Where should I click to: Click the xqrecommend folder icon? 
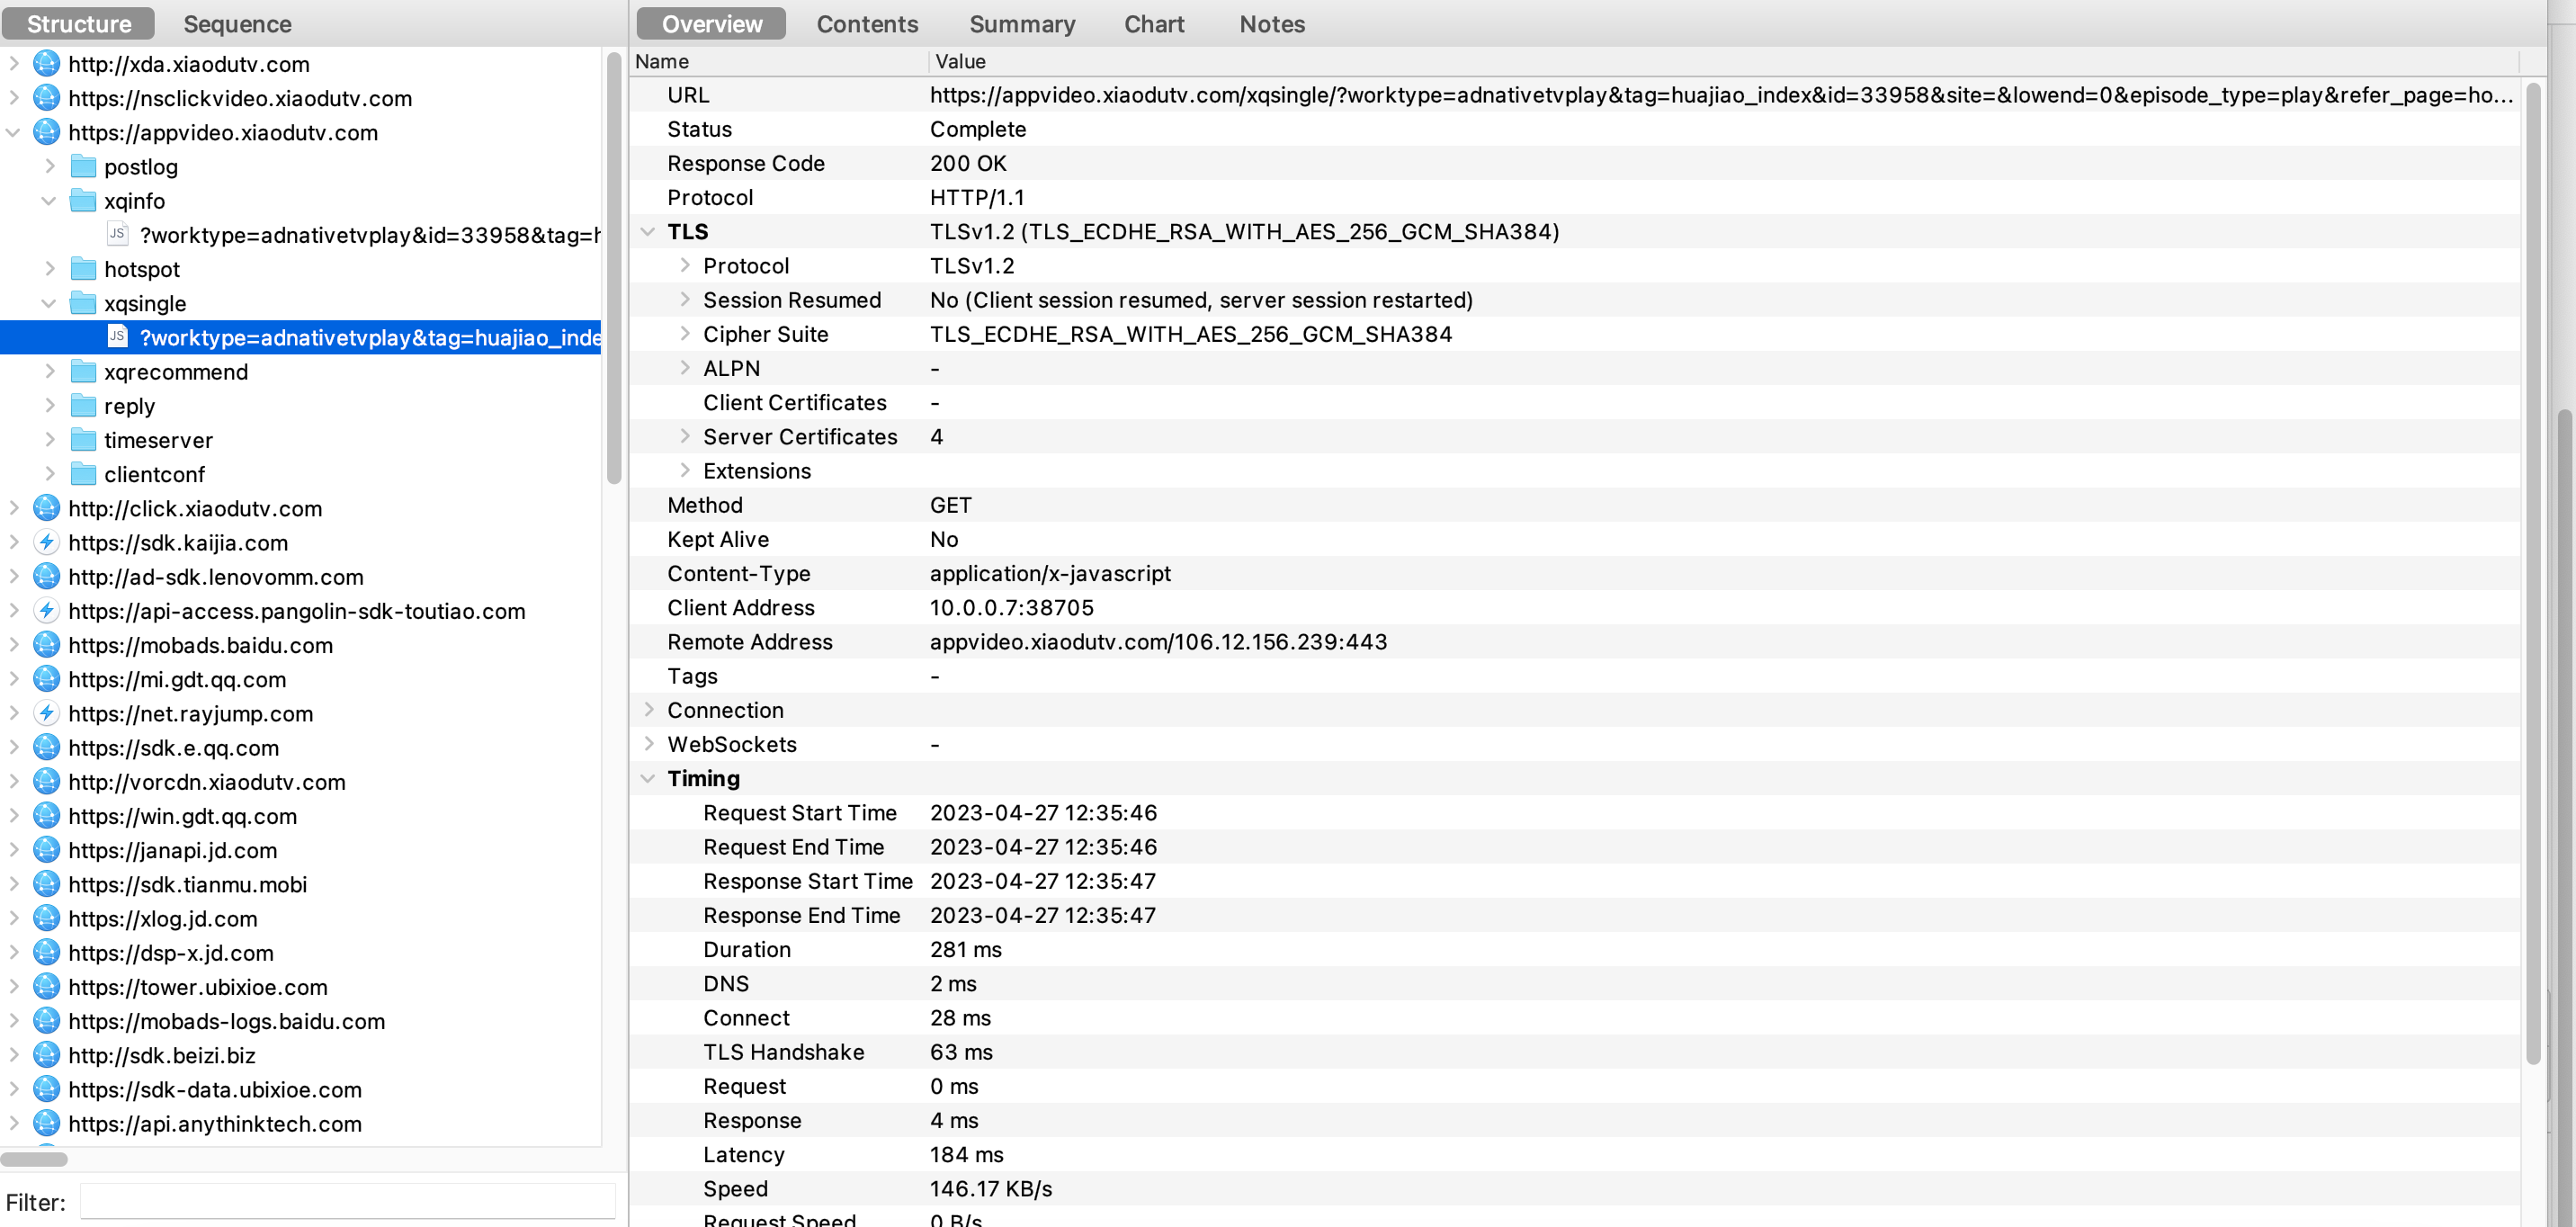pyautogui.click(x=84, y=371)
